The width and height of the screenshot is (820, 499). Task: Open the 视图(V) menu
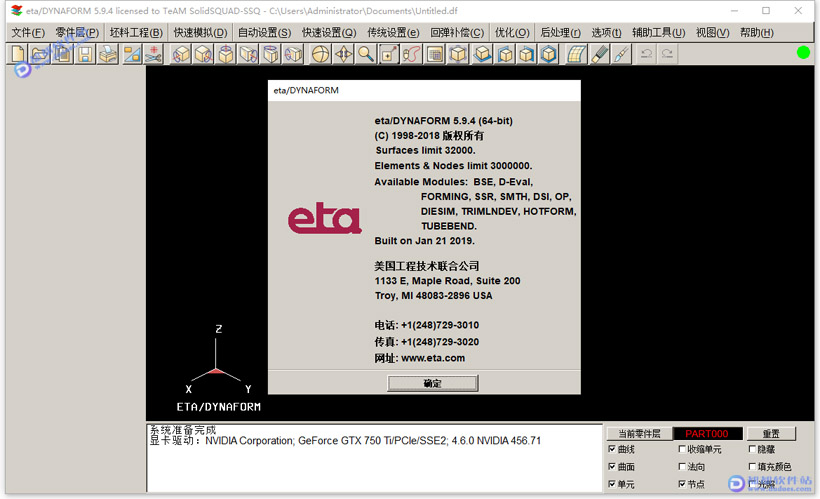coord(712,32)
